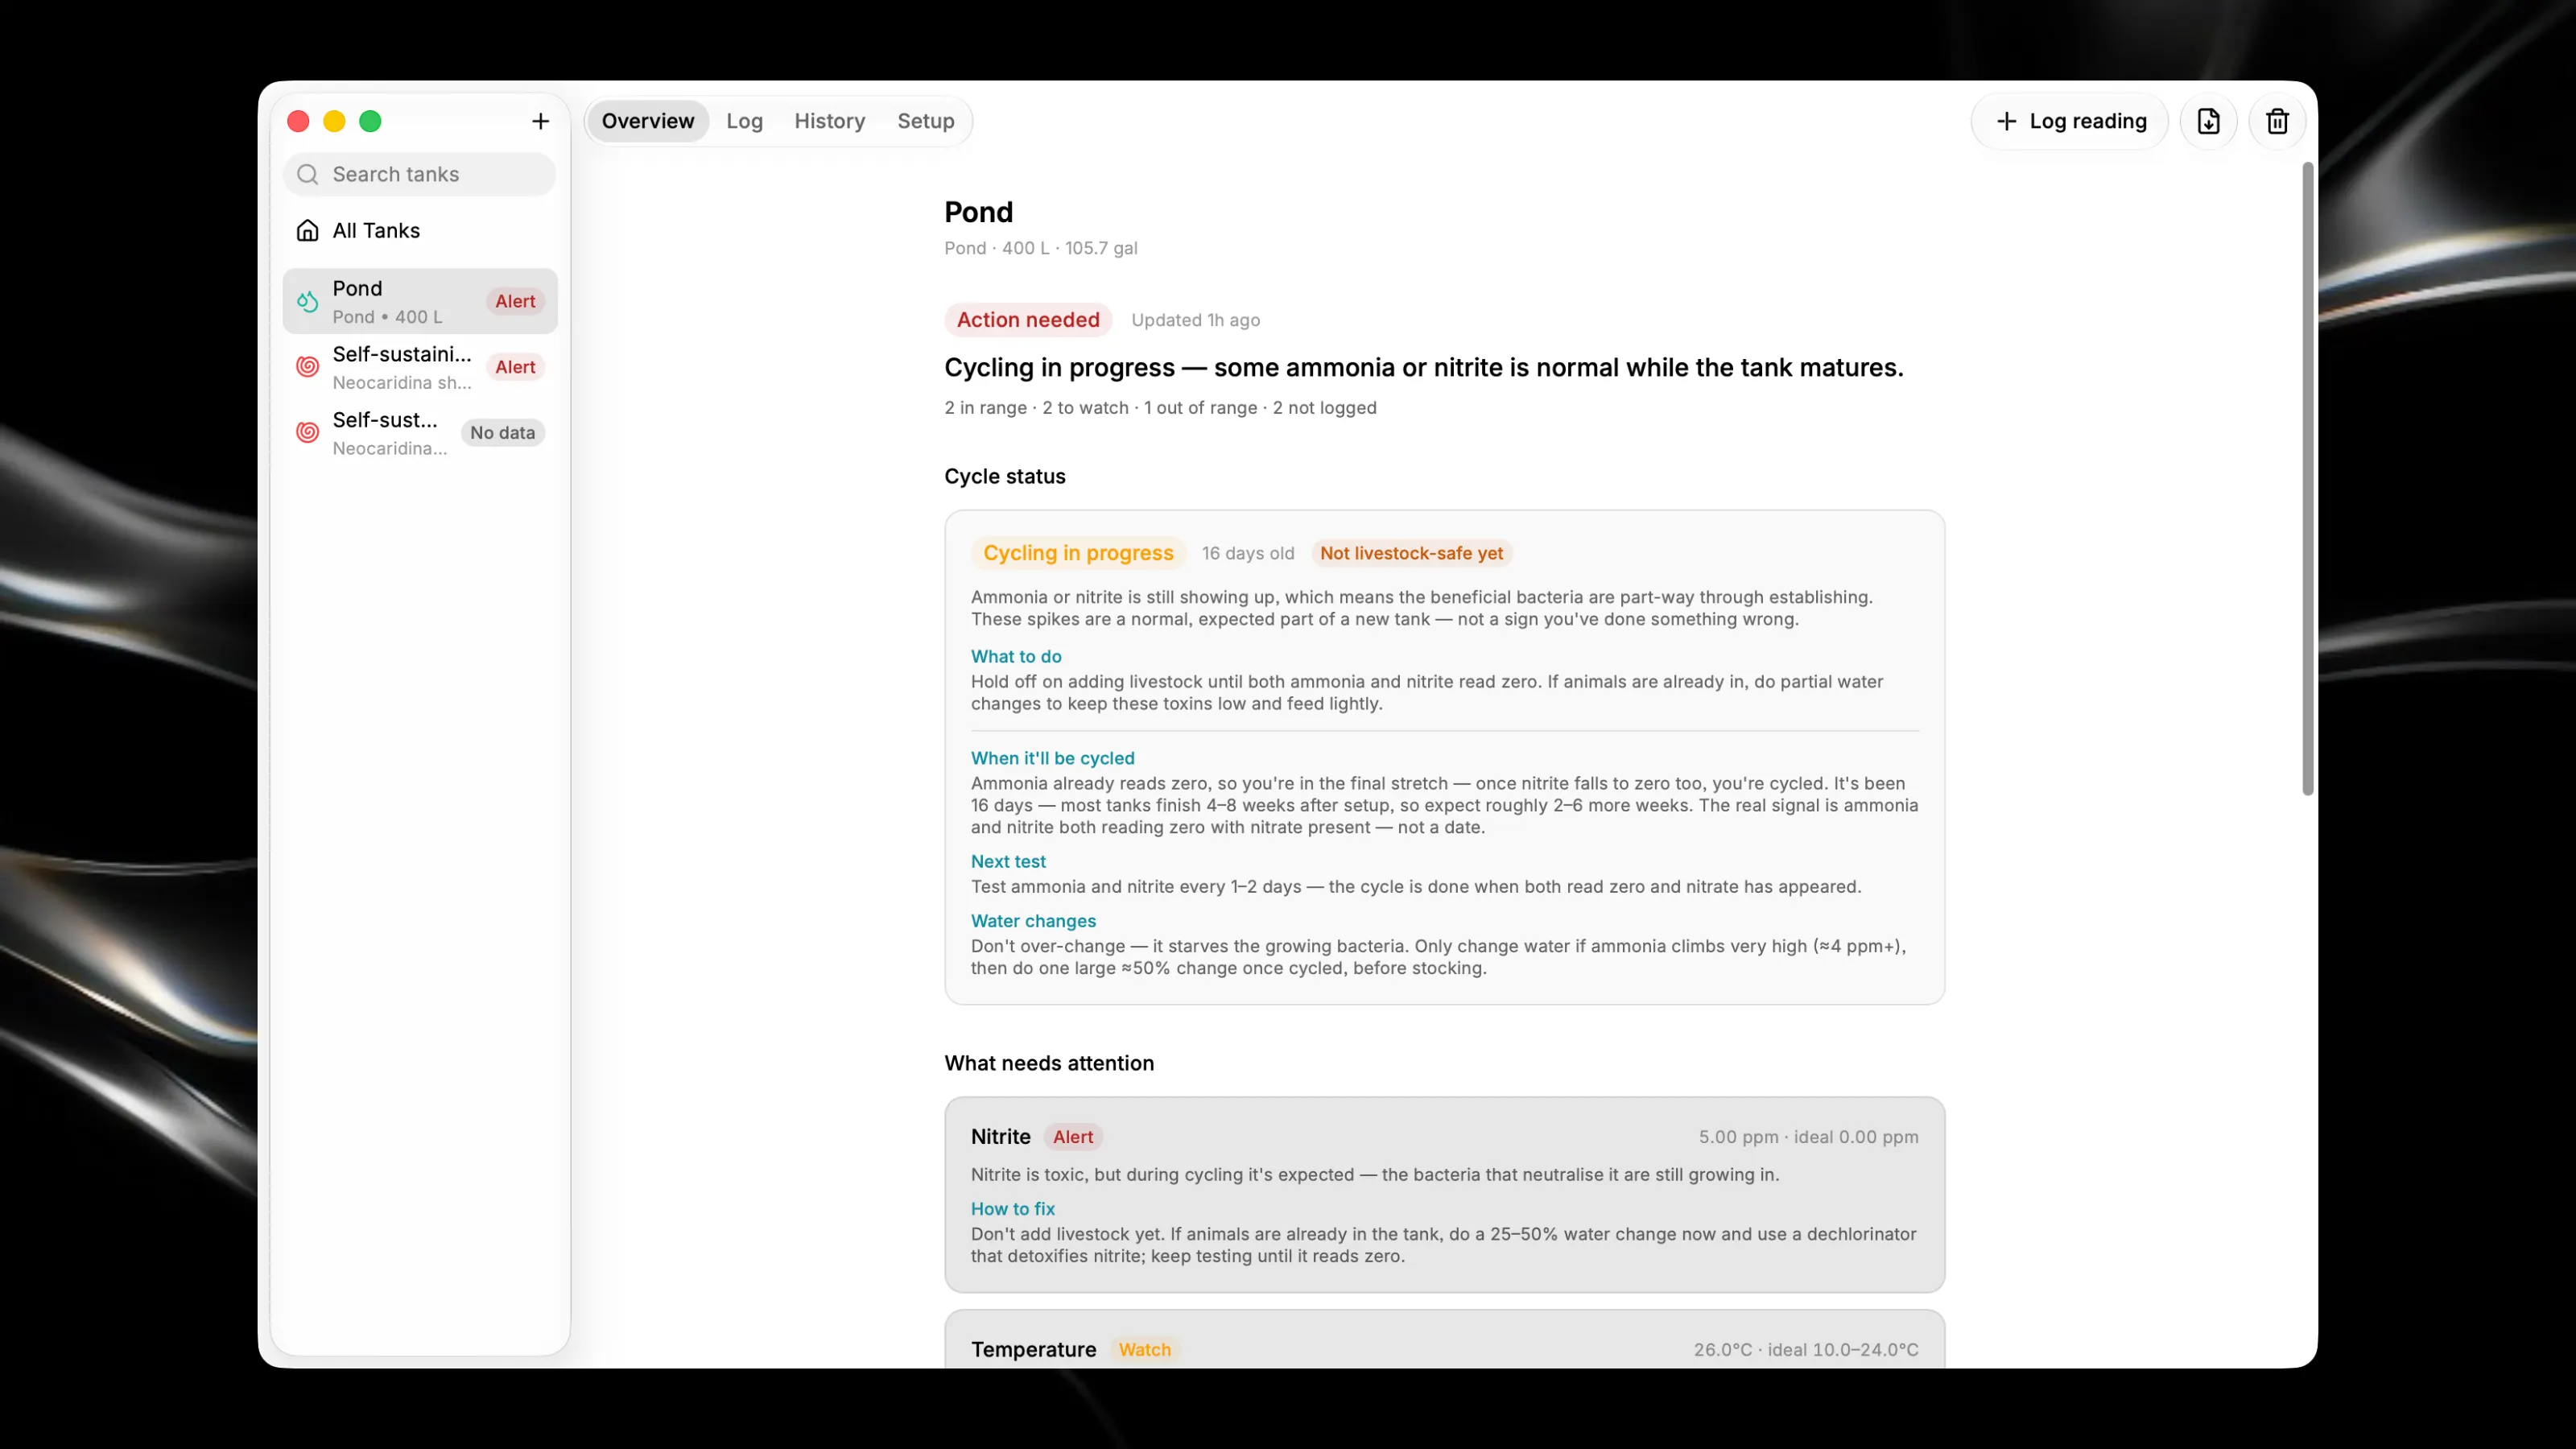Screen dimensions: 2576x1449
Task: Open the Log tab
Action: pyautogui.click(x=744, y=121)
